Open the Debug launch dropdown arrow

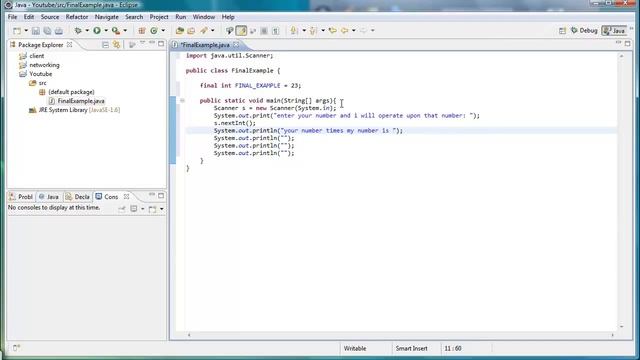pyautogui.click(x=87, y=31)
